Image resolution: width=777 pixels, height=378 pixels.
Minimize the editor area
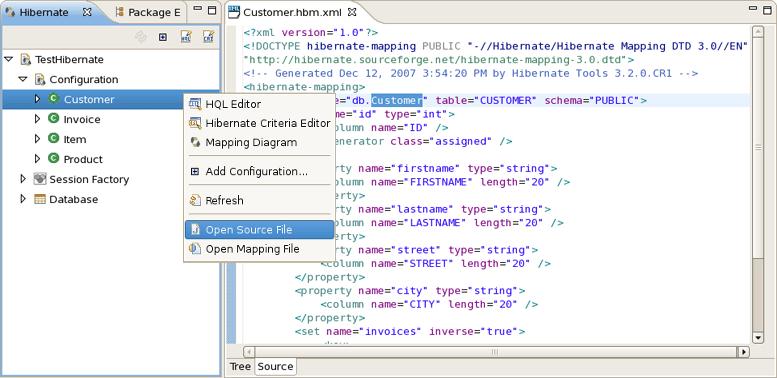coord(754,8)
